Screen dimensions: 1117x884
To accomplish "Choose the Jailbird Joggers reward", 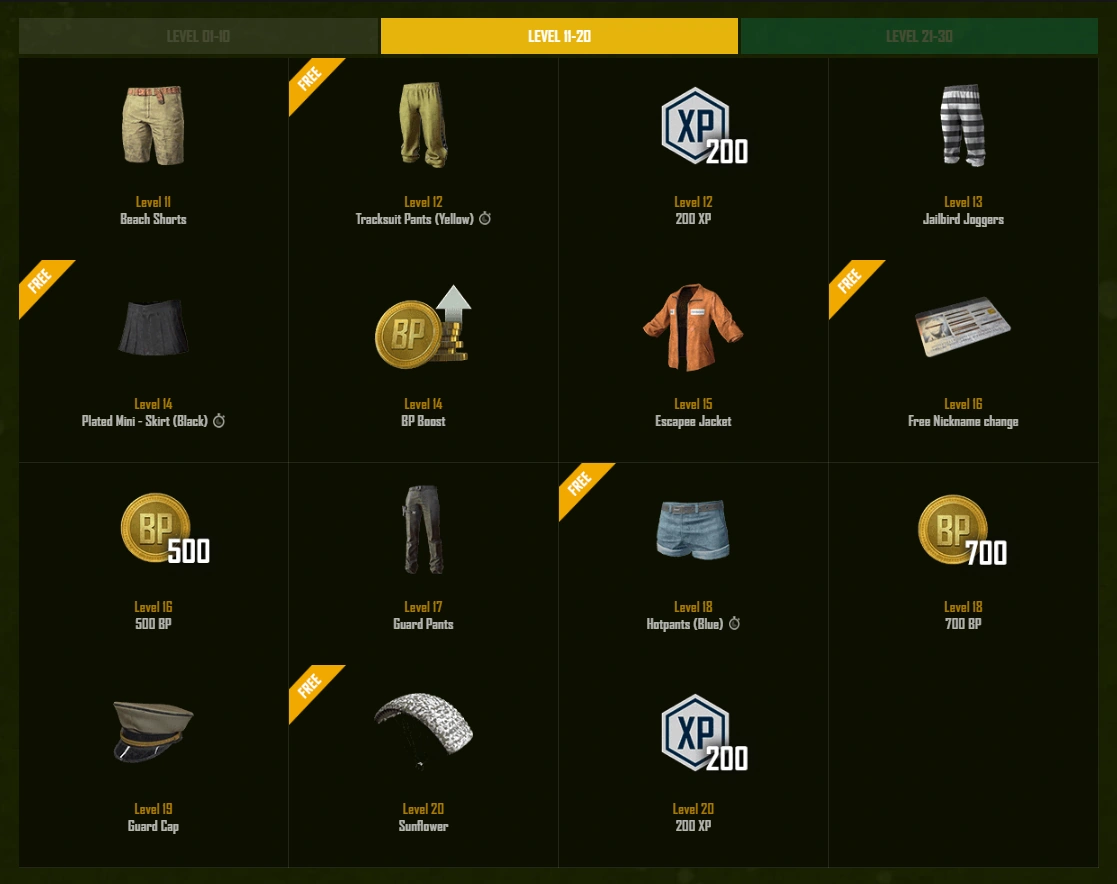I will [x=963, y=125].
